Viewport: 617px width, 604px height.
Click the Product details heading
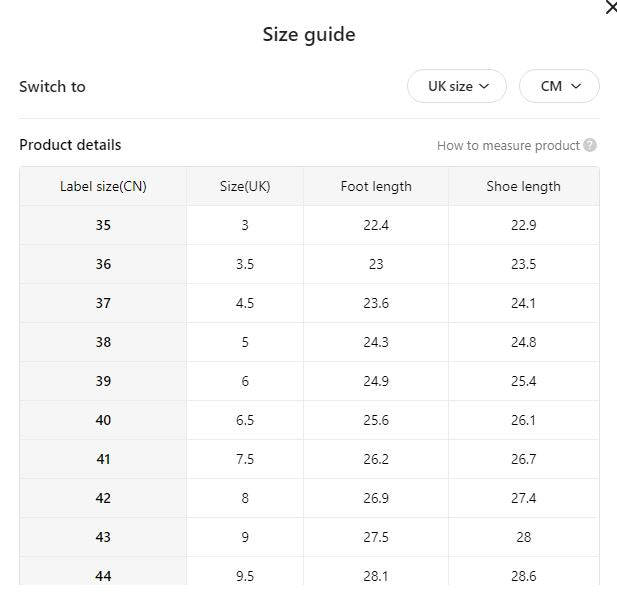click(70, 145)
